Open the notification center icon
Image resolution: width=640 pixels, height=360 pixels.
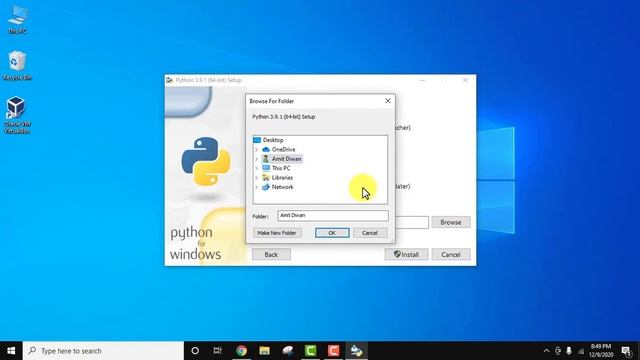[x=627, y=351]
